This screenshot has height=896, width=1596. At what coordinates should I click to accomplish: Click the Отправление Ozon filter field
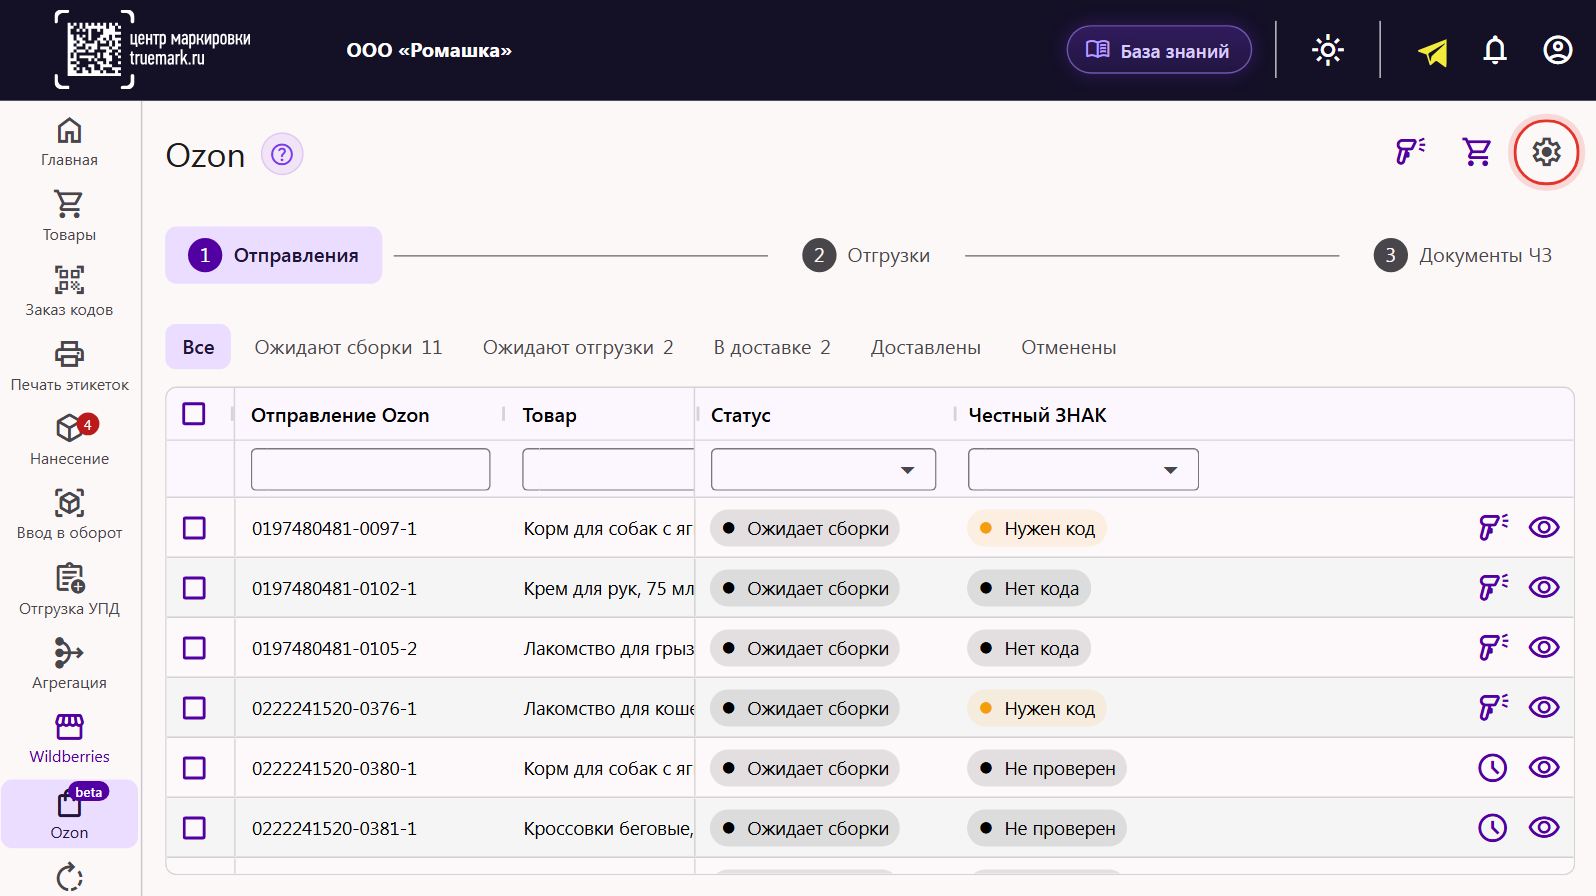(371, 470)
